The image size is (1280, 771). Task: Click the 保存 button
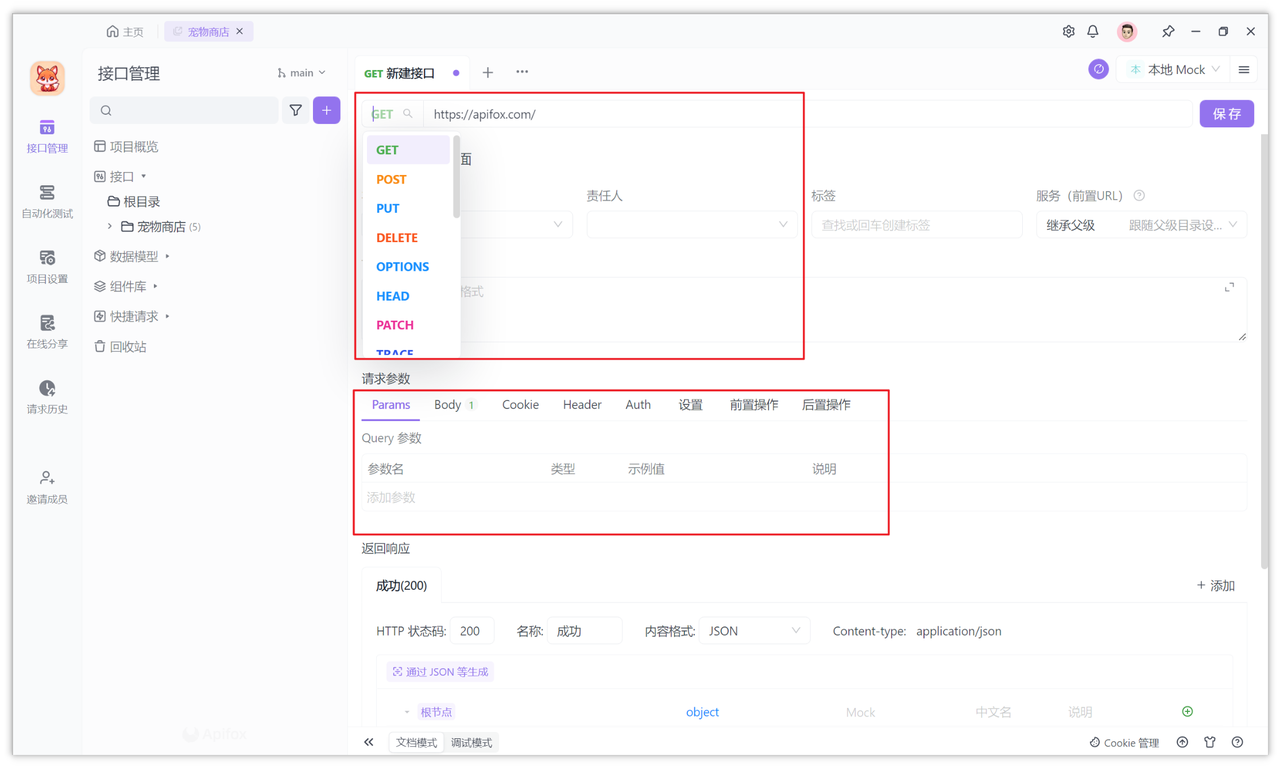tap(1226, 113)
